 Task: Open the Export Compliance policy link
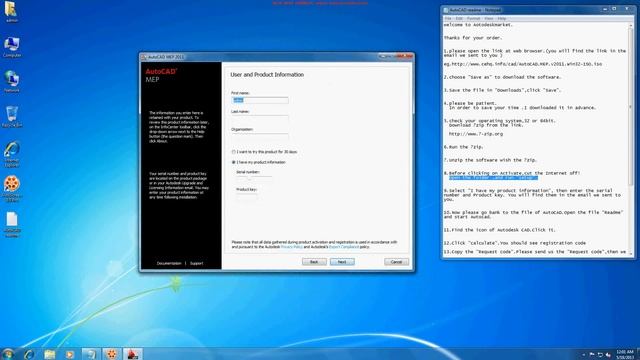pos(344,247)
